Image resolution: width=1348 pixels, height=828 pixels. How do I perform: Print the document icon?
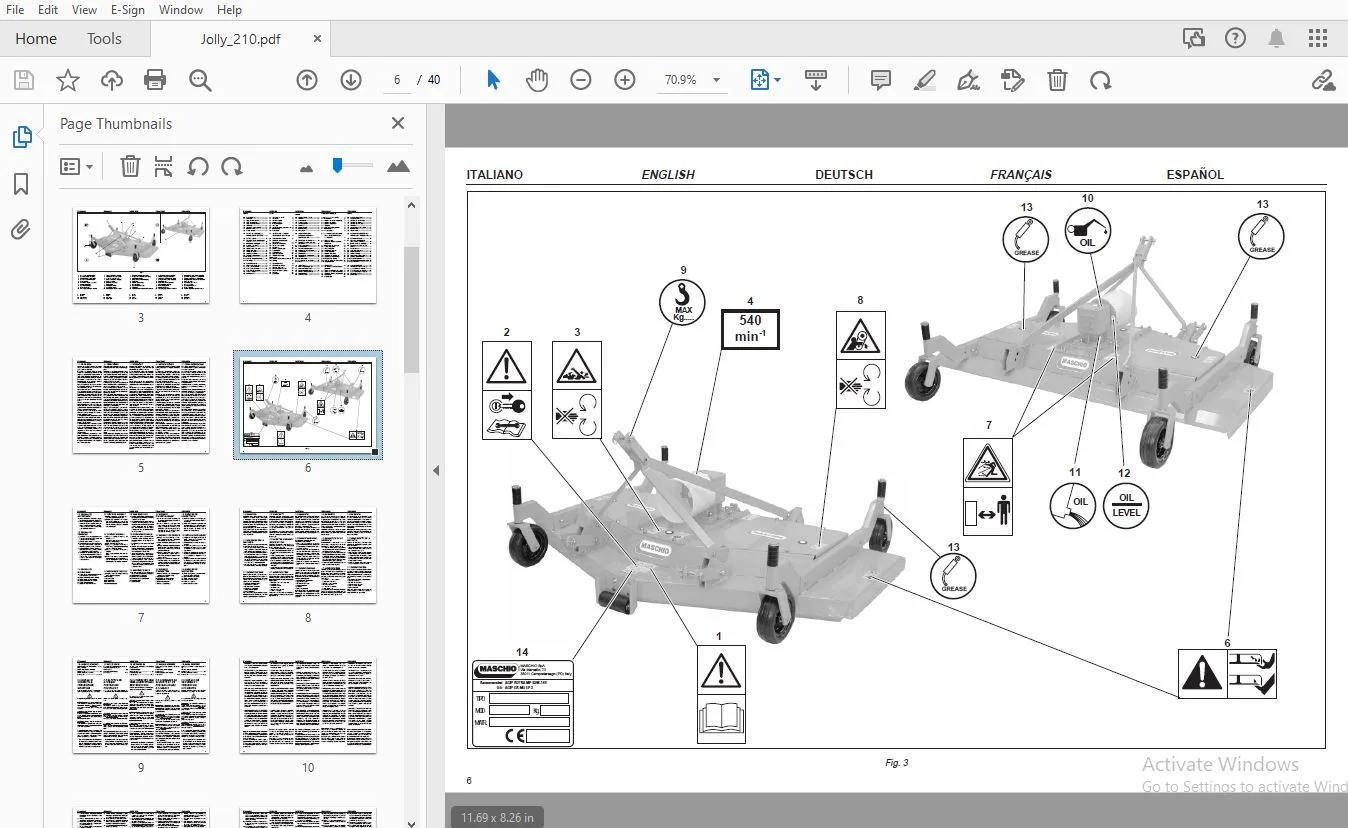[155, 80]
